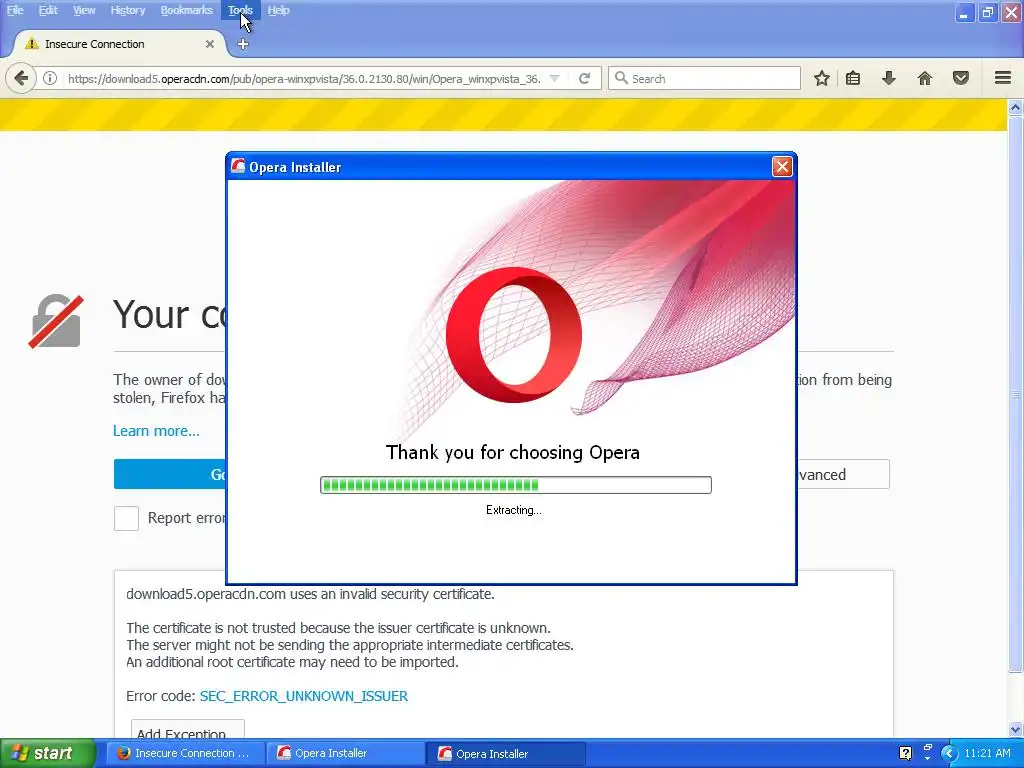Bookmark this page with star icon
The width and height of the screenshot is (1024, 768).
point(822,78)
